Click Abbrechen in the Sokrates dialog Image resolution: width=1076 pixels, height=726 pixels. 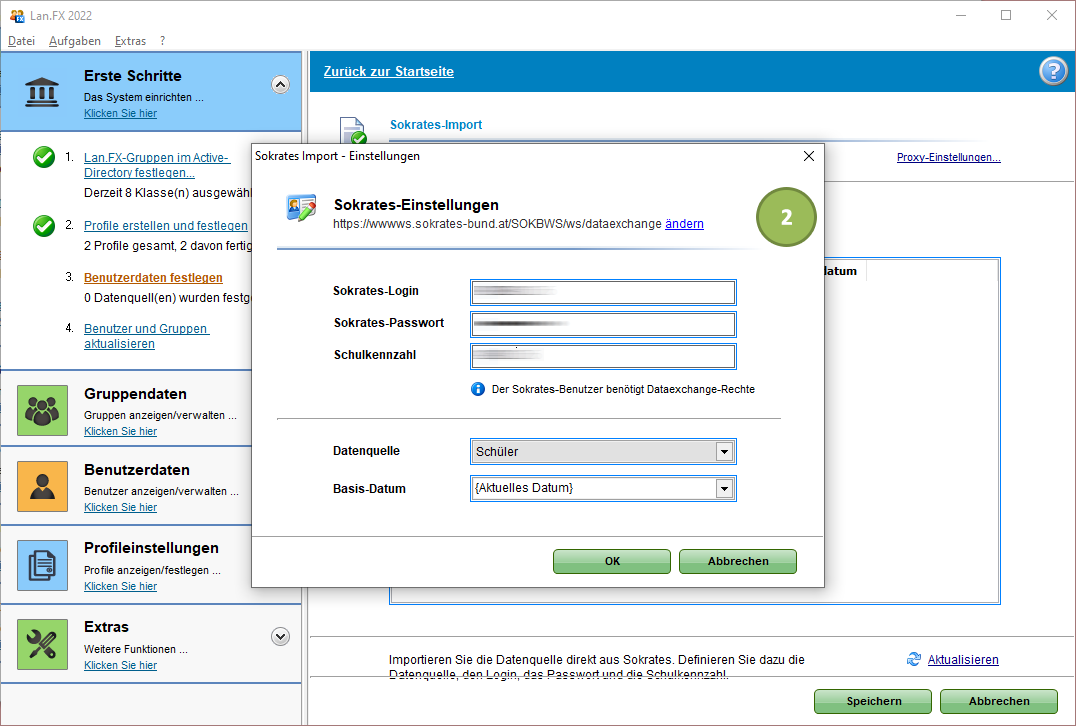(738, 561)
